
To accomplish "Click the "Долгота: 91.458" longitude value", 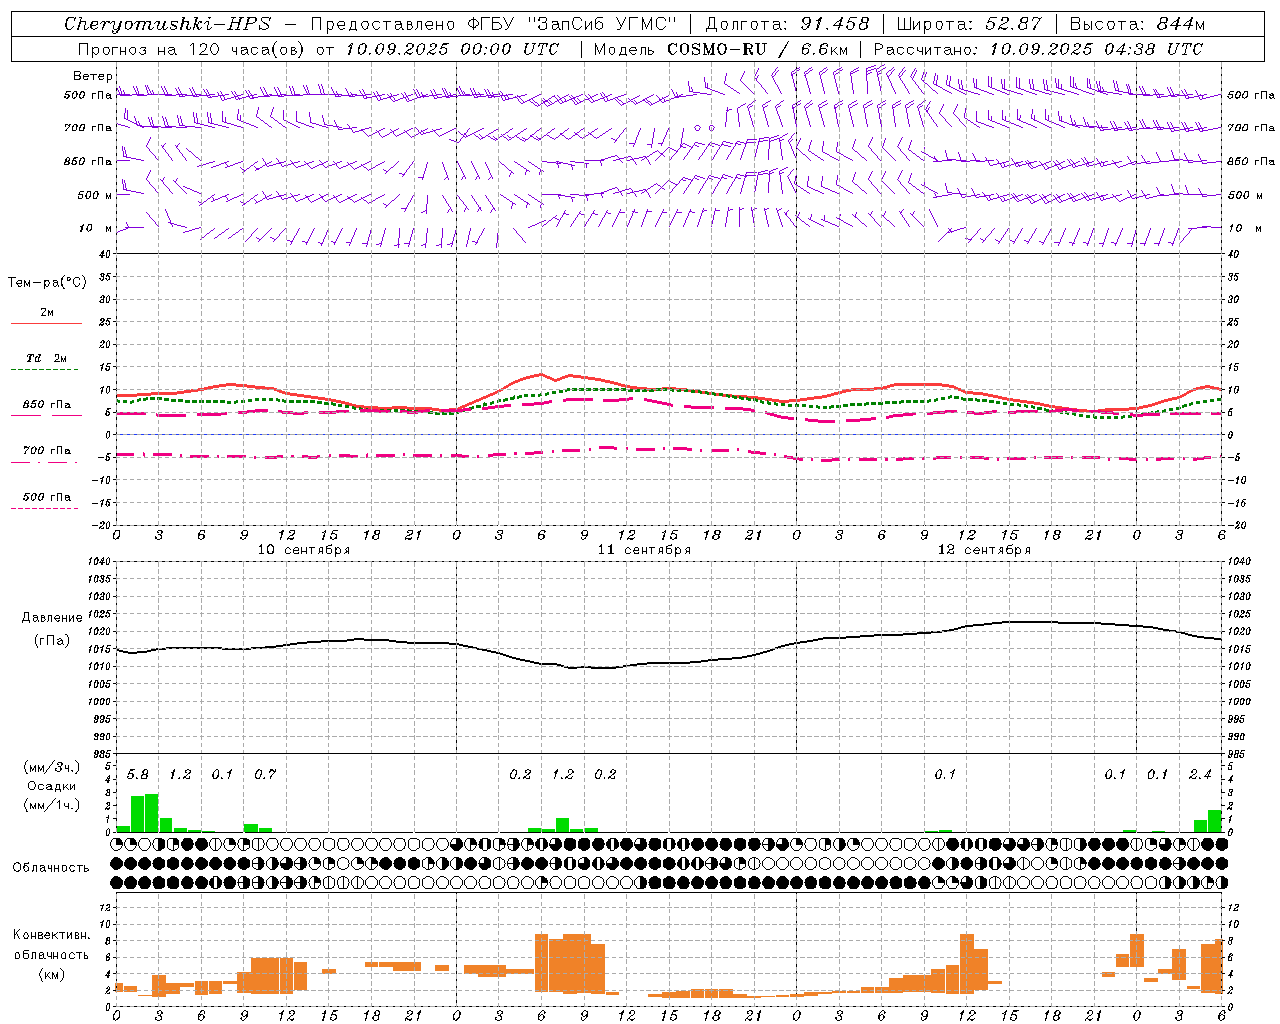I will pyautogui.click(x=788, y=24).
